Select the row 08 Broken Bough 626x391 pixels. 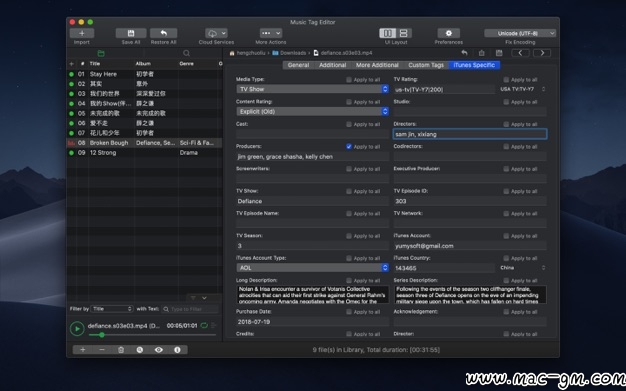tap(144, 143)
